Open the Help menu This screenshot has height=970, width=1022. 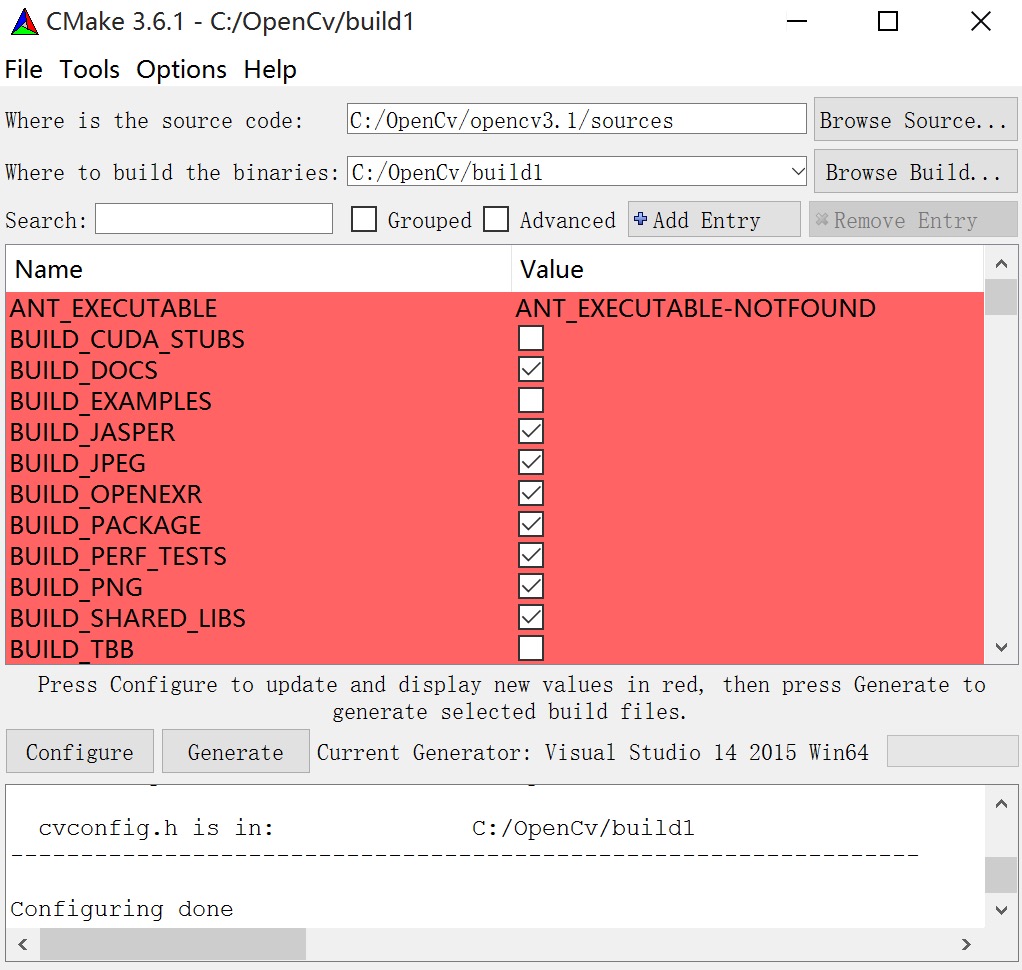pyautogui.click(x=270, y=69)
